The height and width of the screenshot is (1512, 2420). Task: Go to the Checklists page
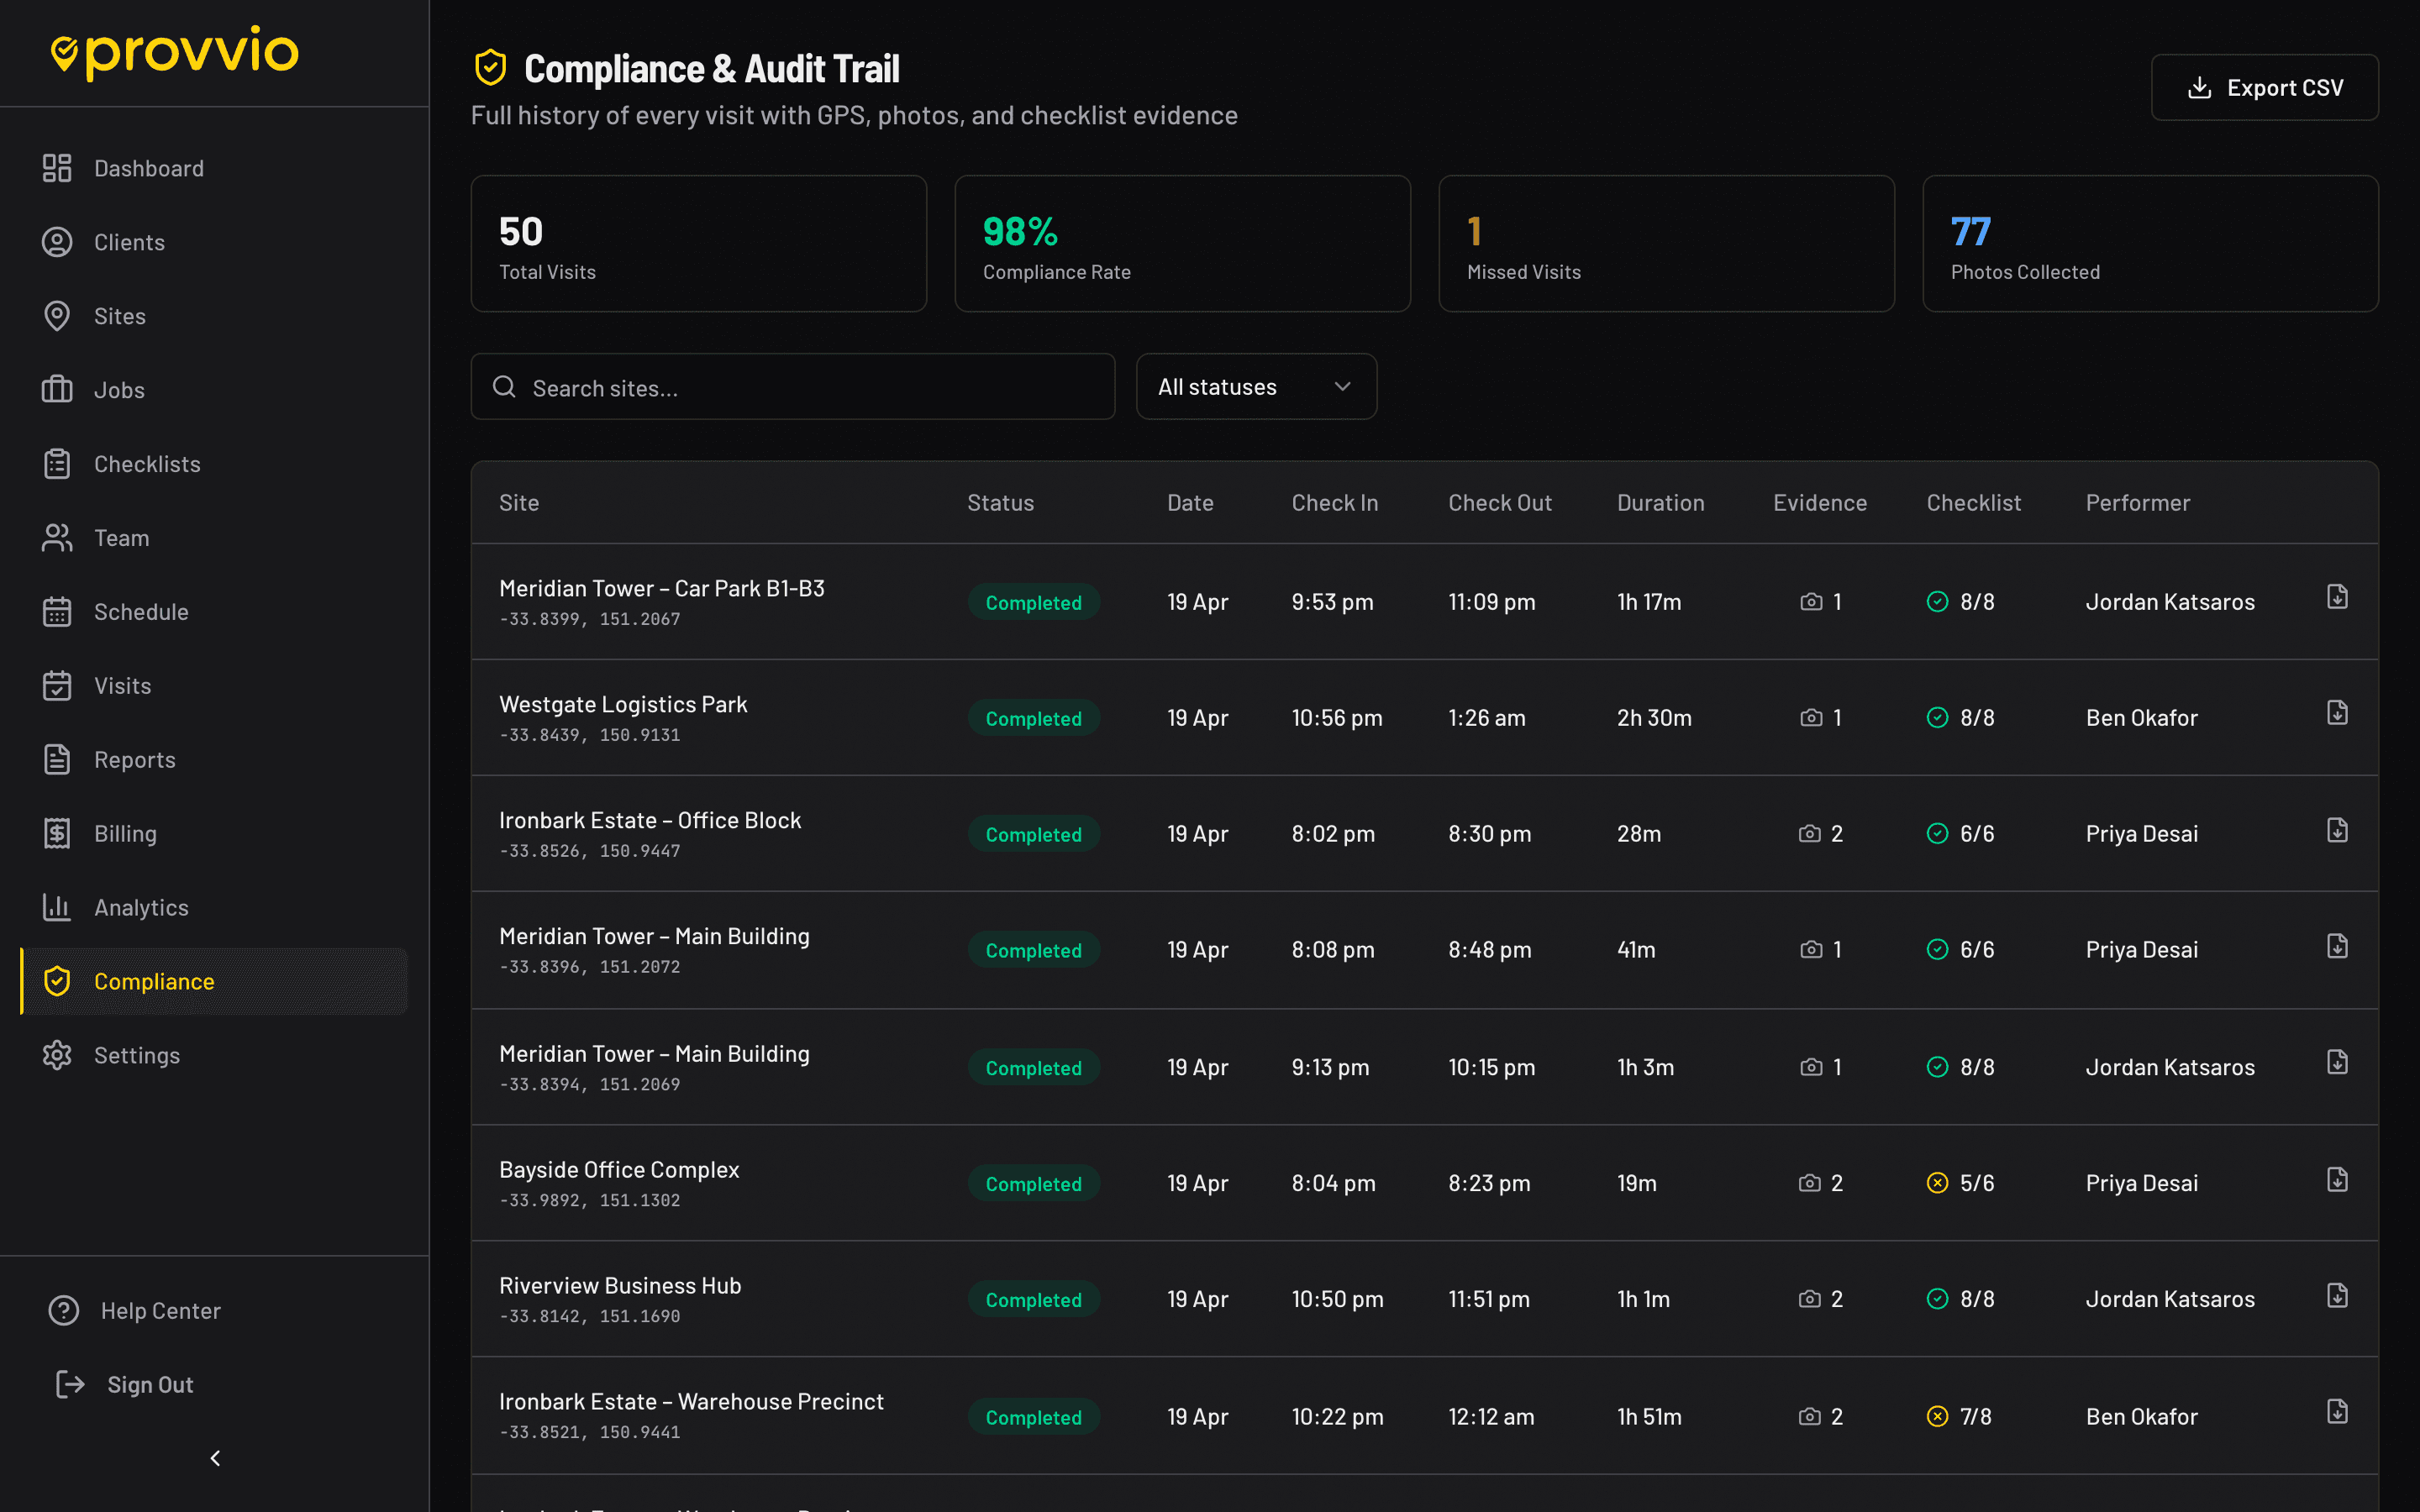pyautogui.click(x=147, y=464)
